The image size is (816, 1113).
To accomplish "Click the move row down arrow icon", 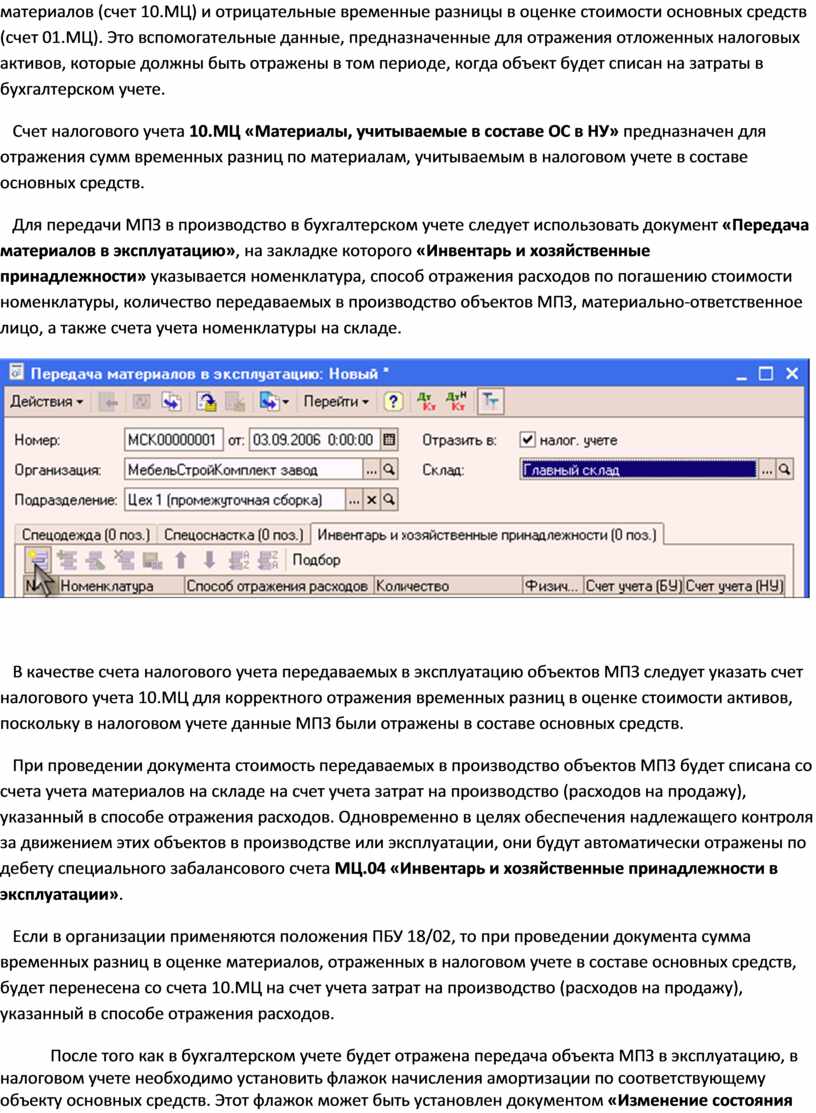I will tap(209, 560).
